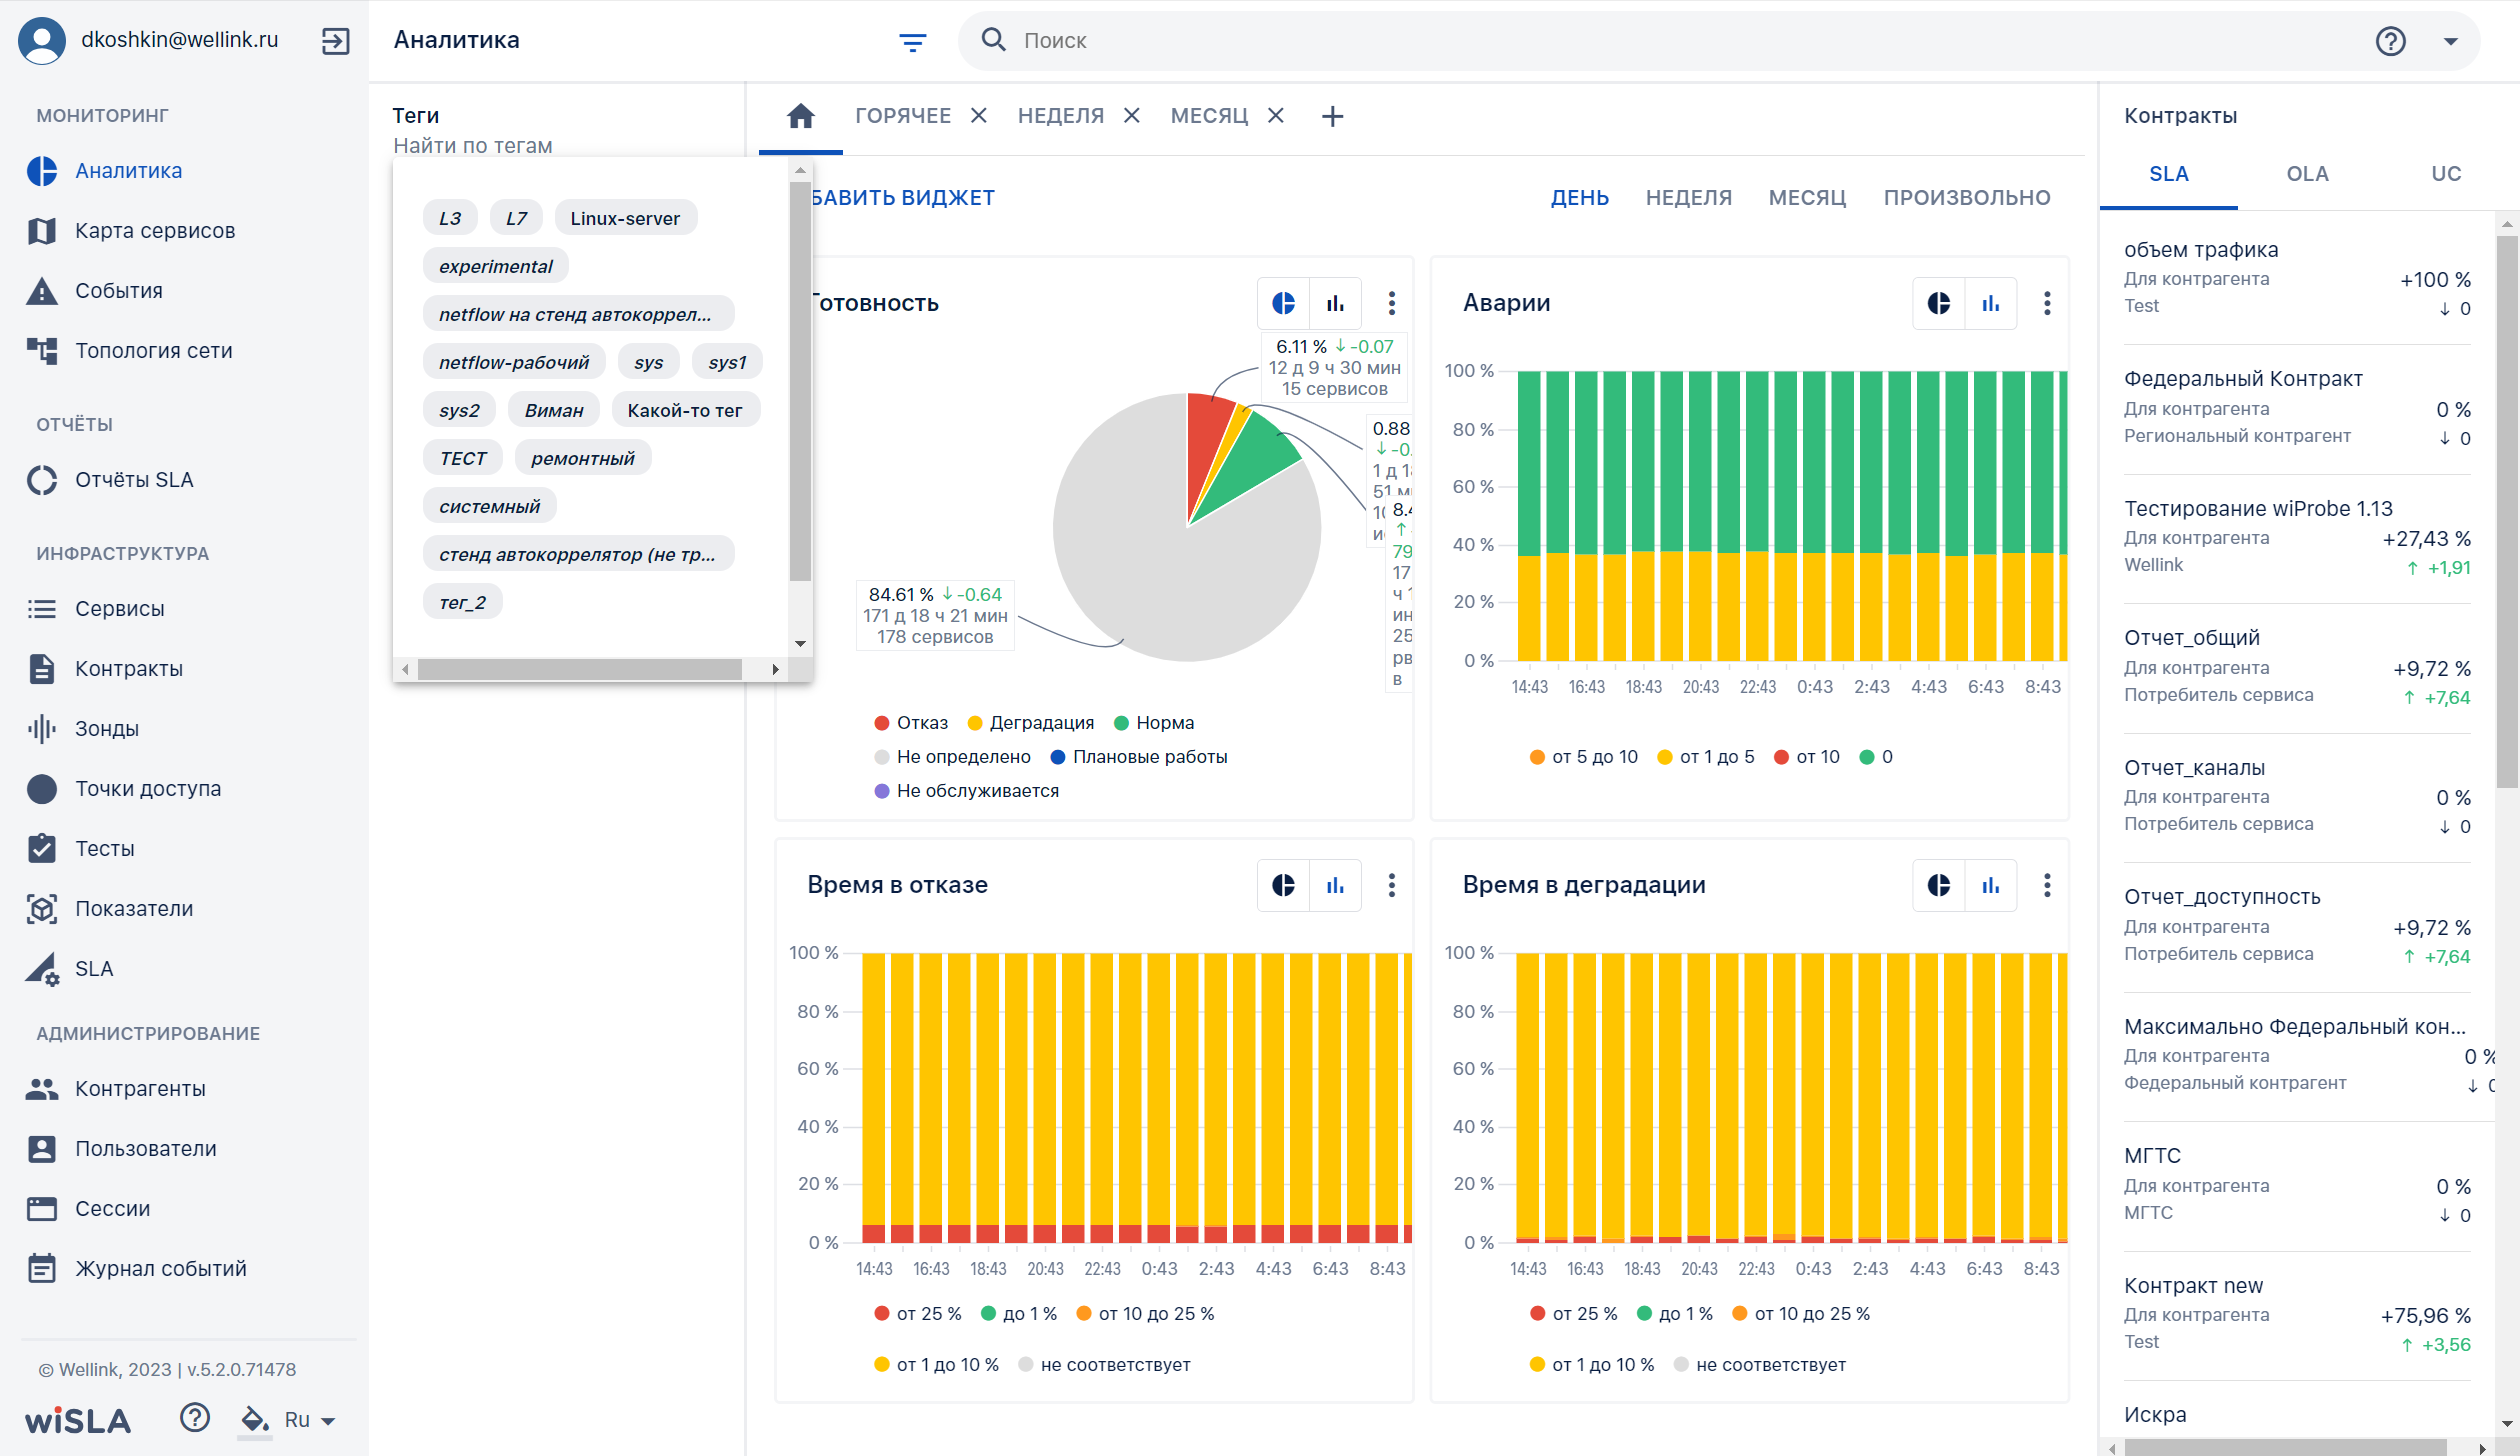
Task: Expand the dropdown arrow at the right of the search bar
Action: 2450,41
